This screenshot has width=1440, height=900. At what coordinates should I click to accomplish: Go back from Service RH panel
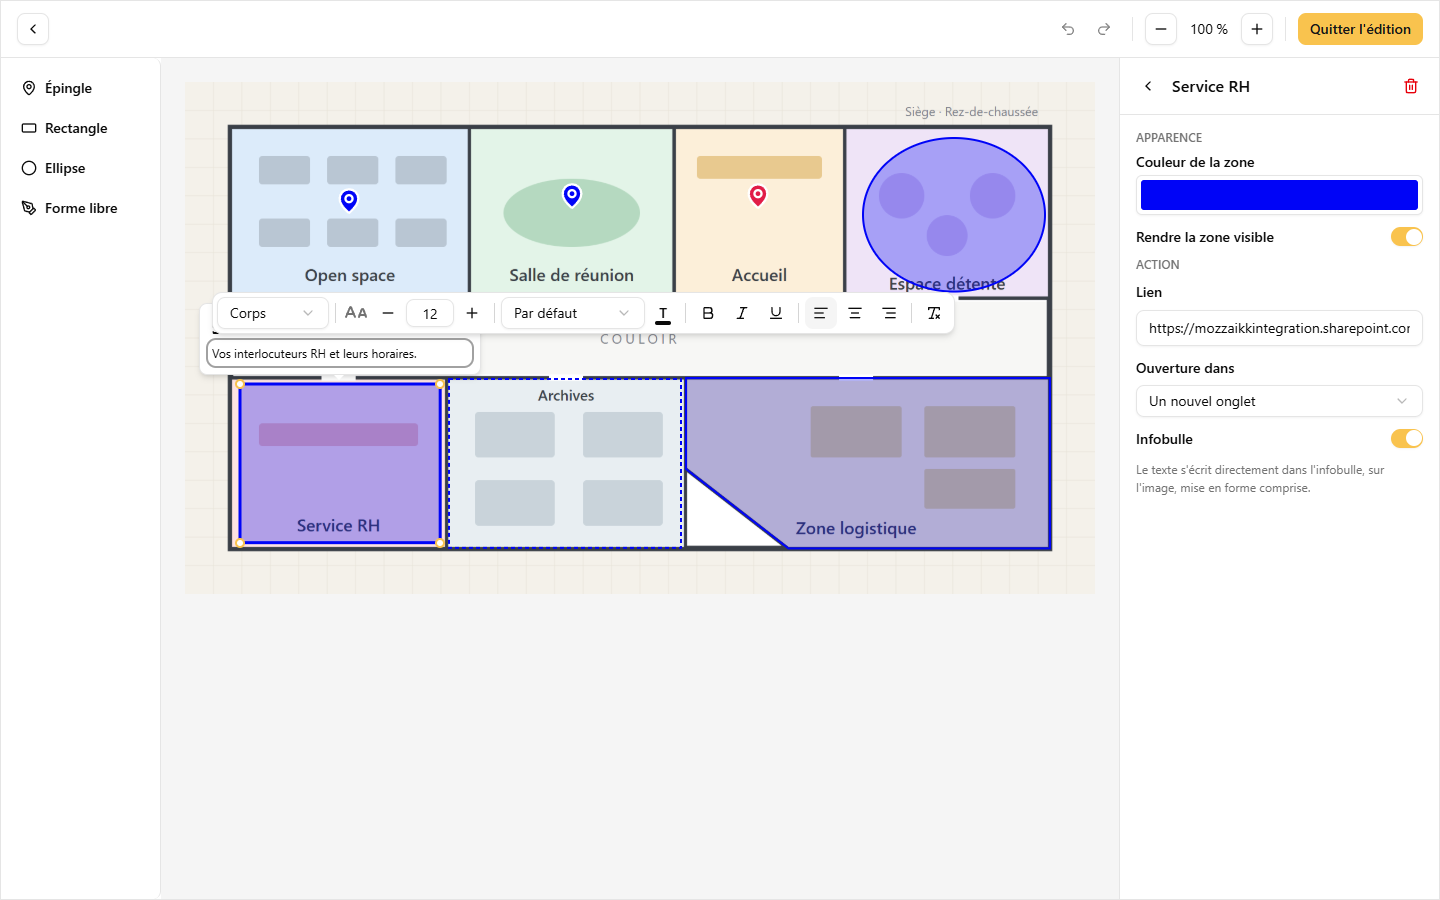pos(1148,86)
